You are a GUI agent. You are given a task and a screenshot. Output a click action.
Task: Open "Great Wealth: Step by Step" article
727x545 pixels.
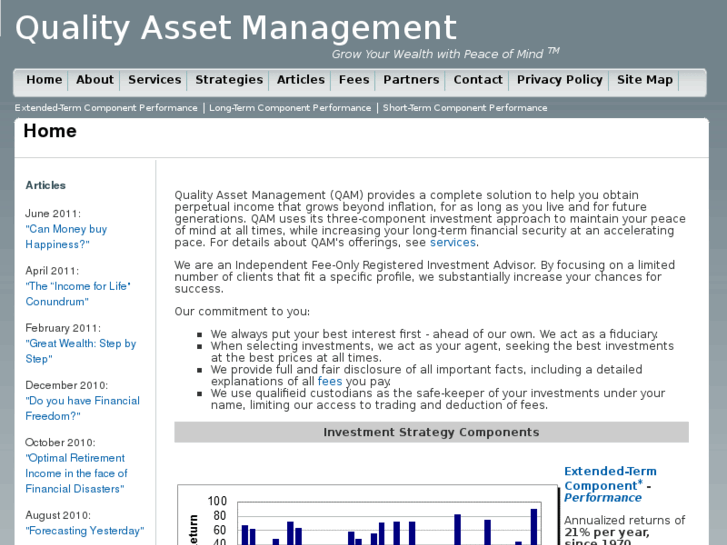(x=81, y=351)
